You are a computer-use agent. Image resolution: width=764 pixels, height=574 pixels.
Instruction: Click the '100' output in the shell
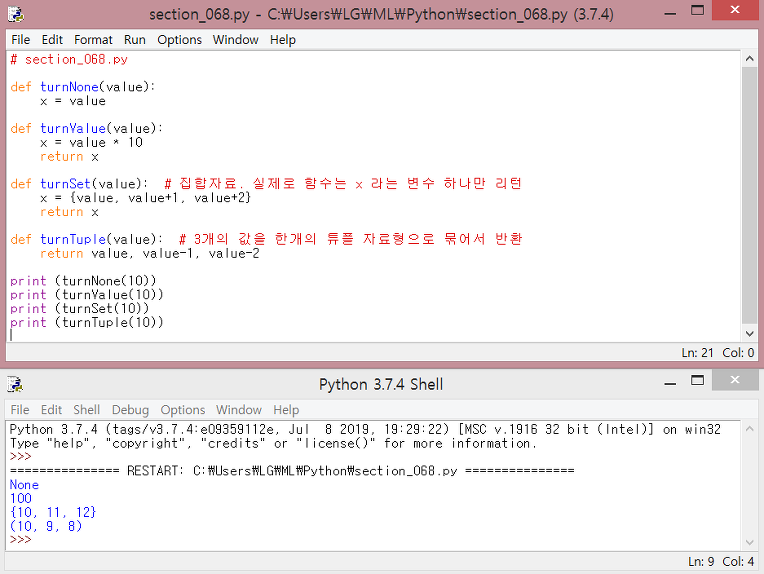[x=21, y=498]
